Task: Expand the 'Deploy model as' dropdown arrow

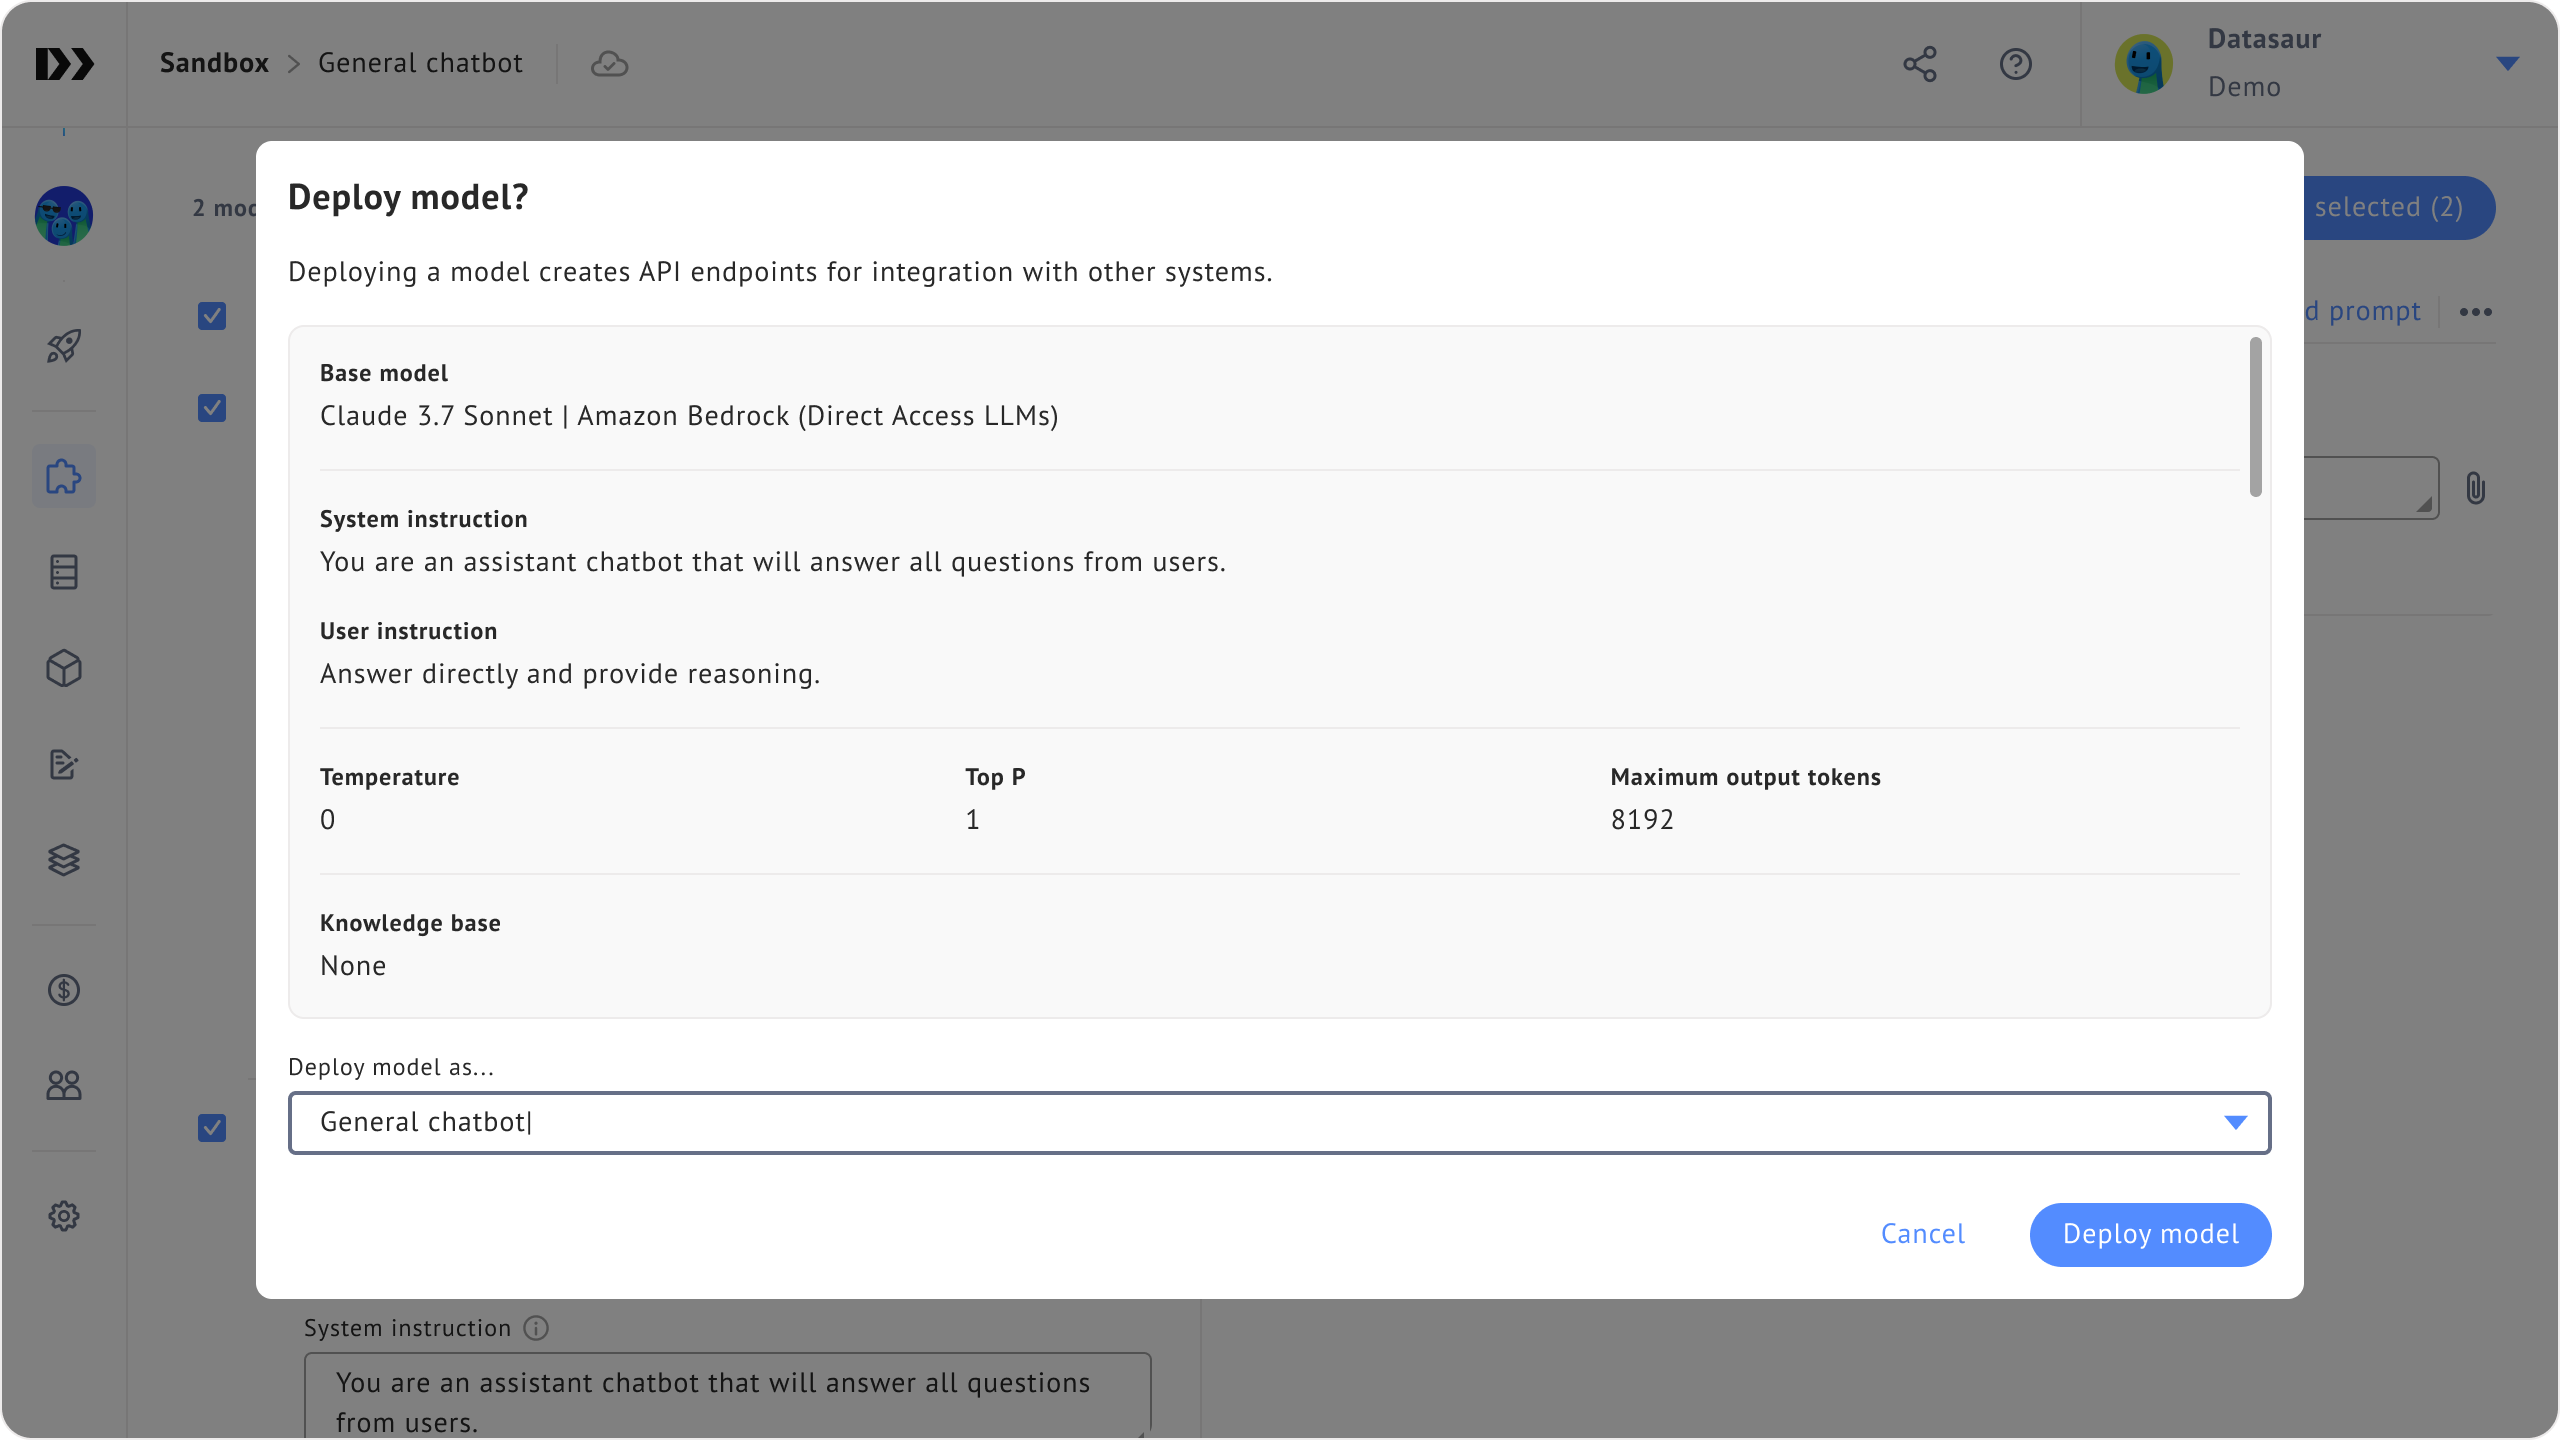Action: (2235, 1122)
